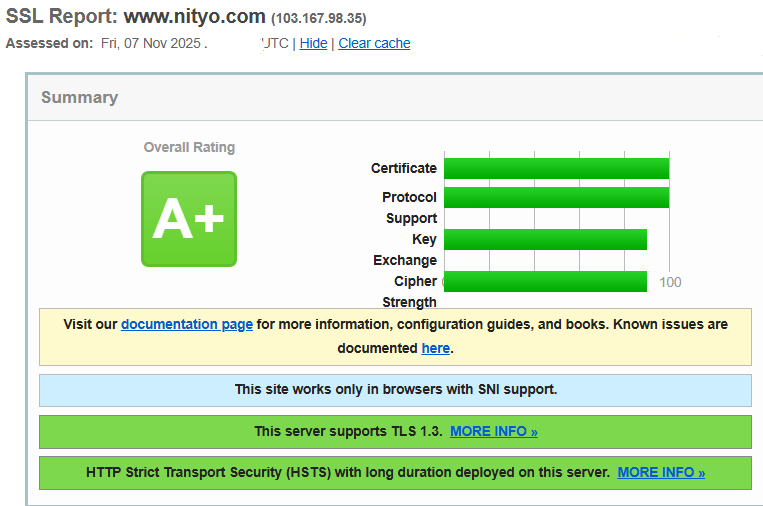Image resolution: width=763 pixels, height=506 pixels.
Task: Click the Hide link
Action: [x=313, y=43]
